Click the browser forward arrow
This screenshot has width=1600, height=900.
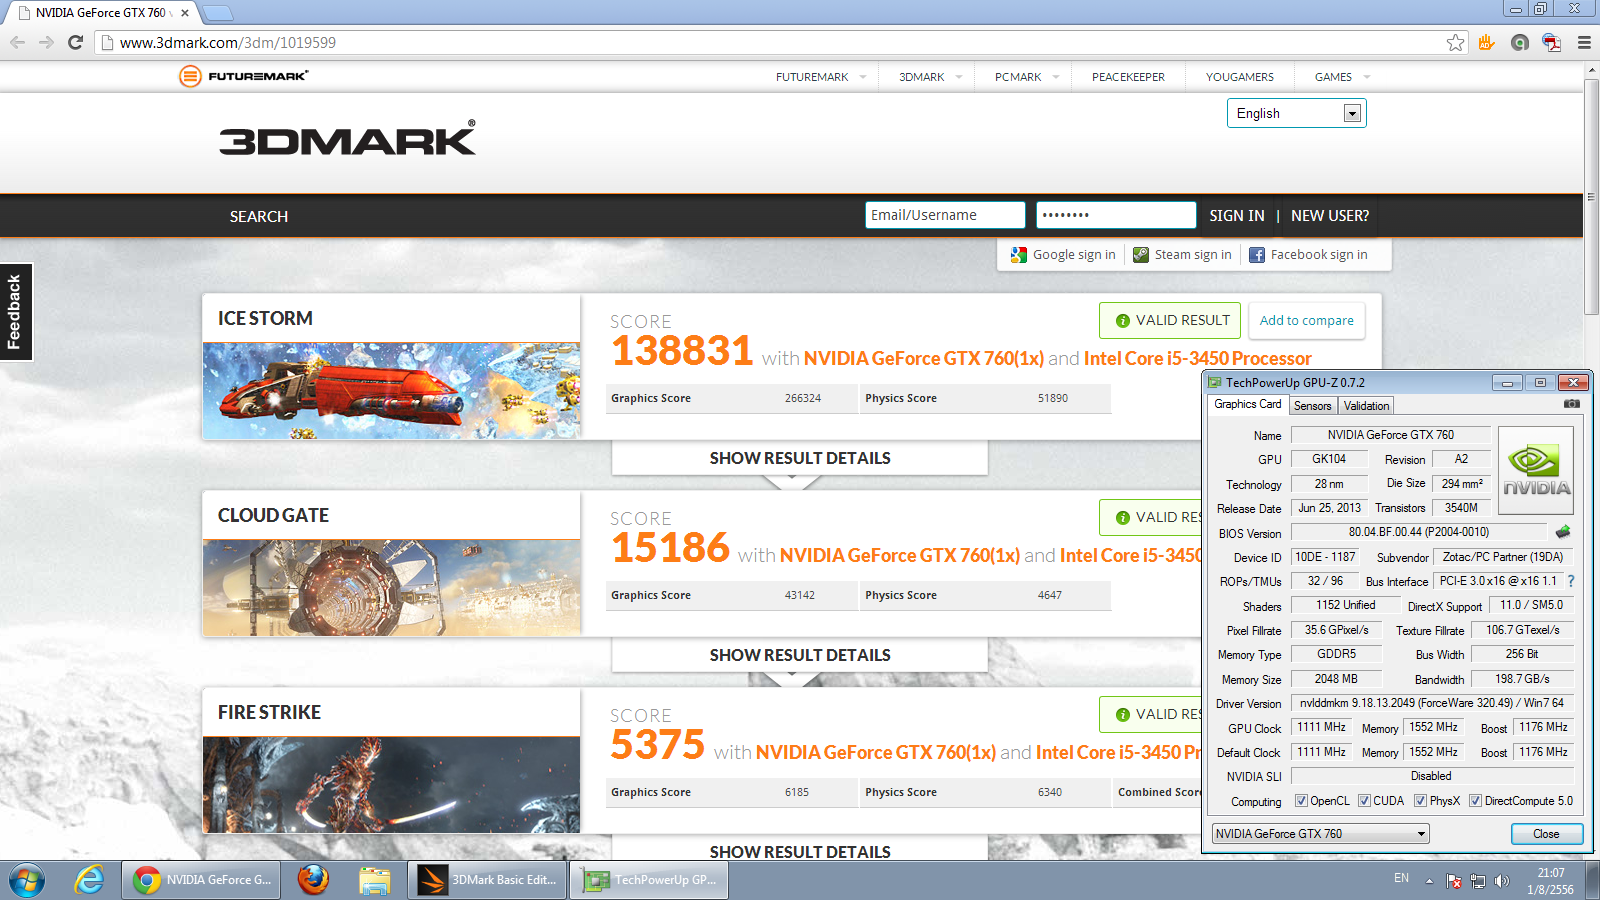[x=46, y=42]
